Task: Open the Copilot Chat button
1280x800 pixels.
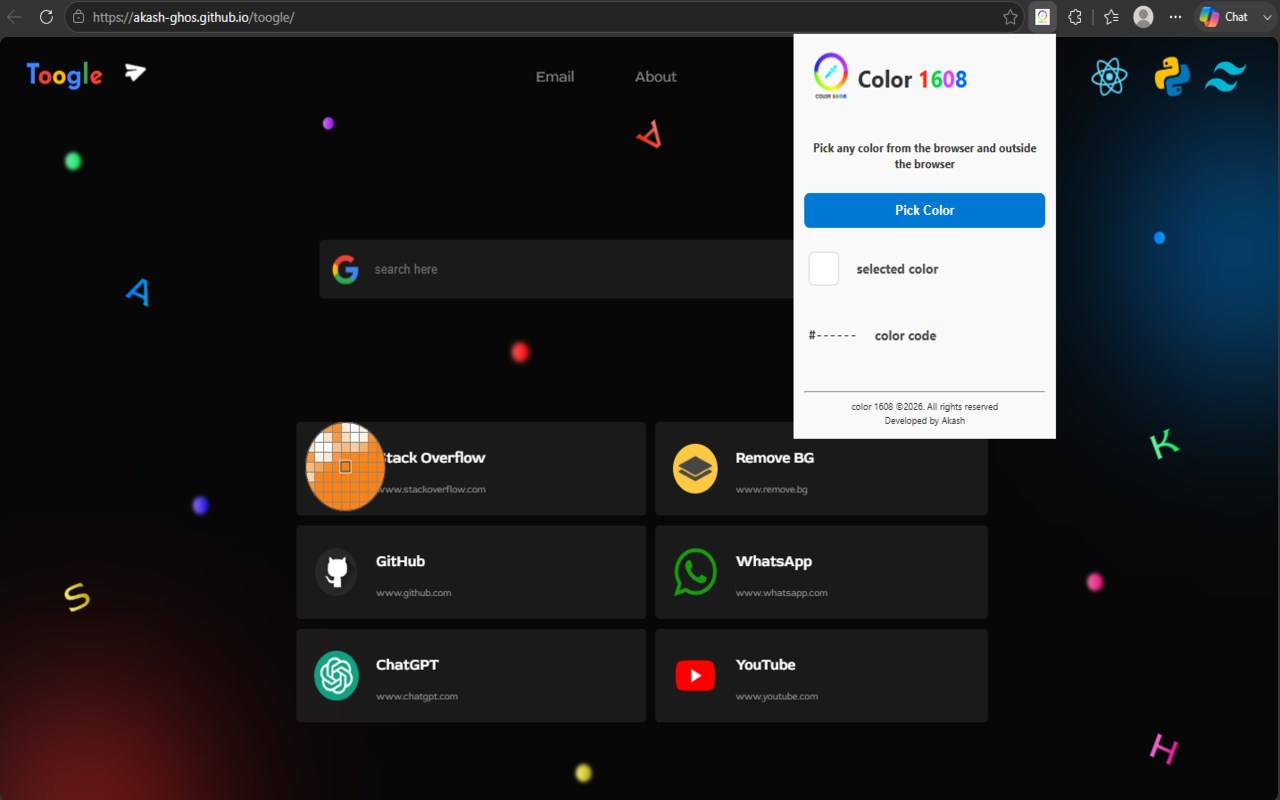Action: tap(1224, 17)
